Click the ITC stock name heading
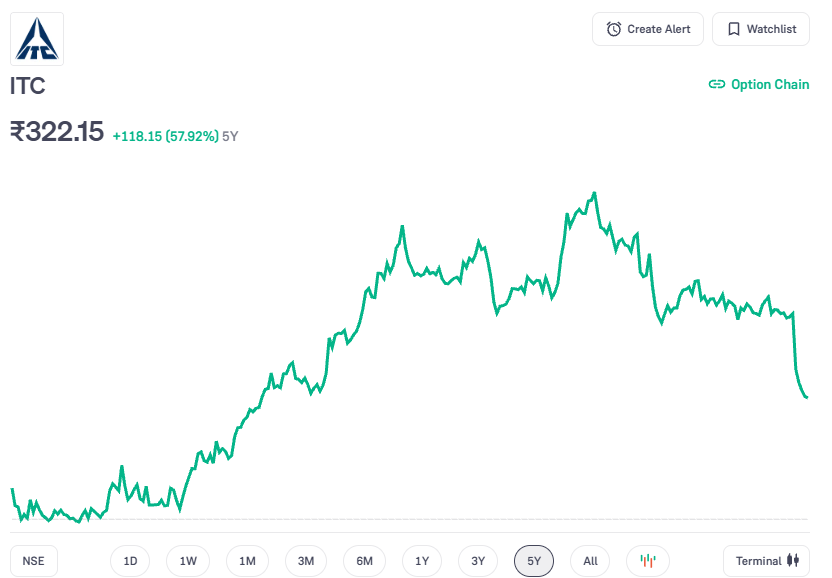Image resolution: width=832 pixels, height=578 pixels. (28, 86)
